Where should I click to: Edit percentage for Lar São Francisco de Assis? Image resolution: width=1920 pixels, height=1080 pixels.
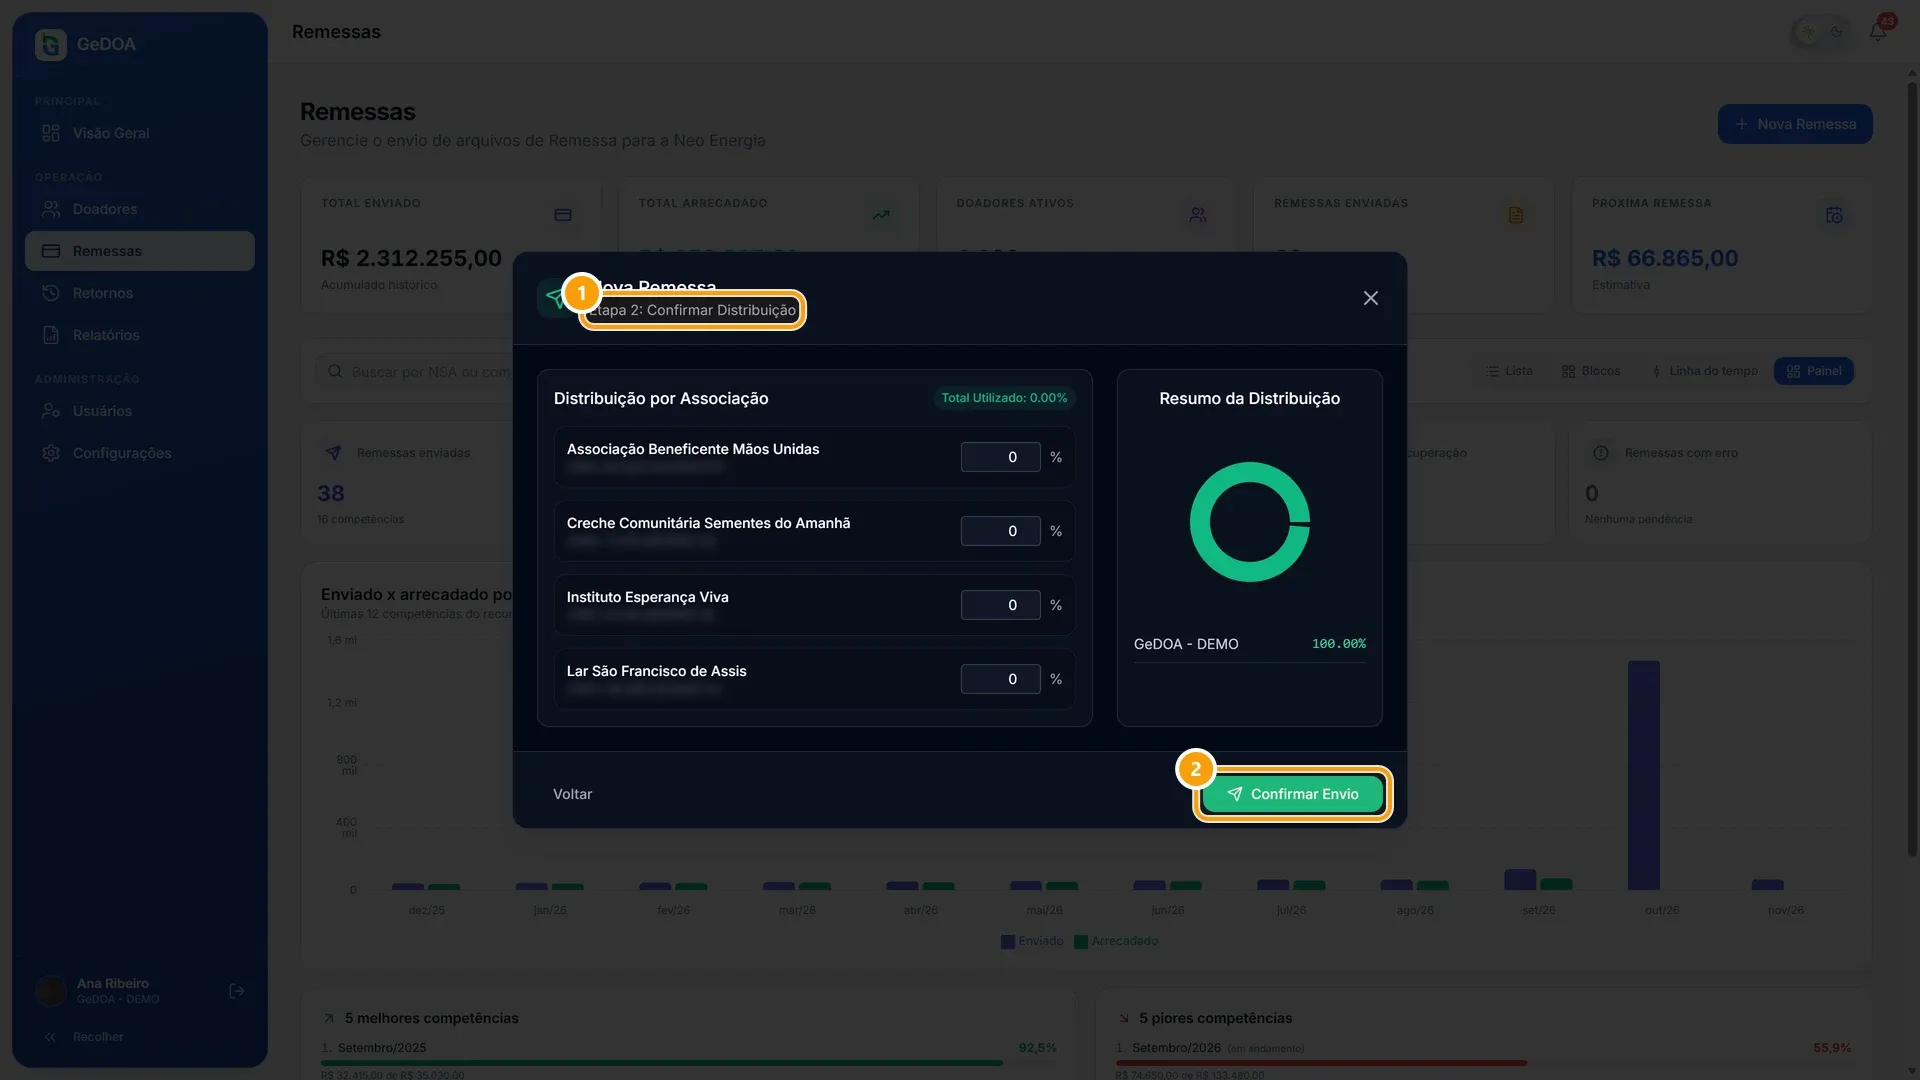[x=1000, y=679]
